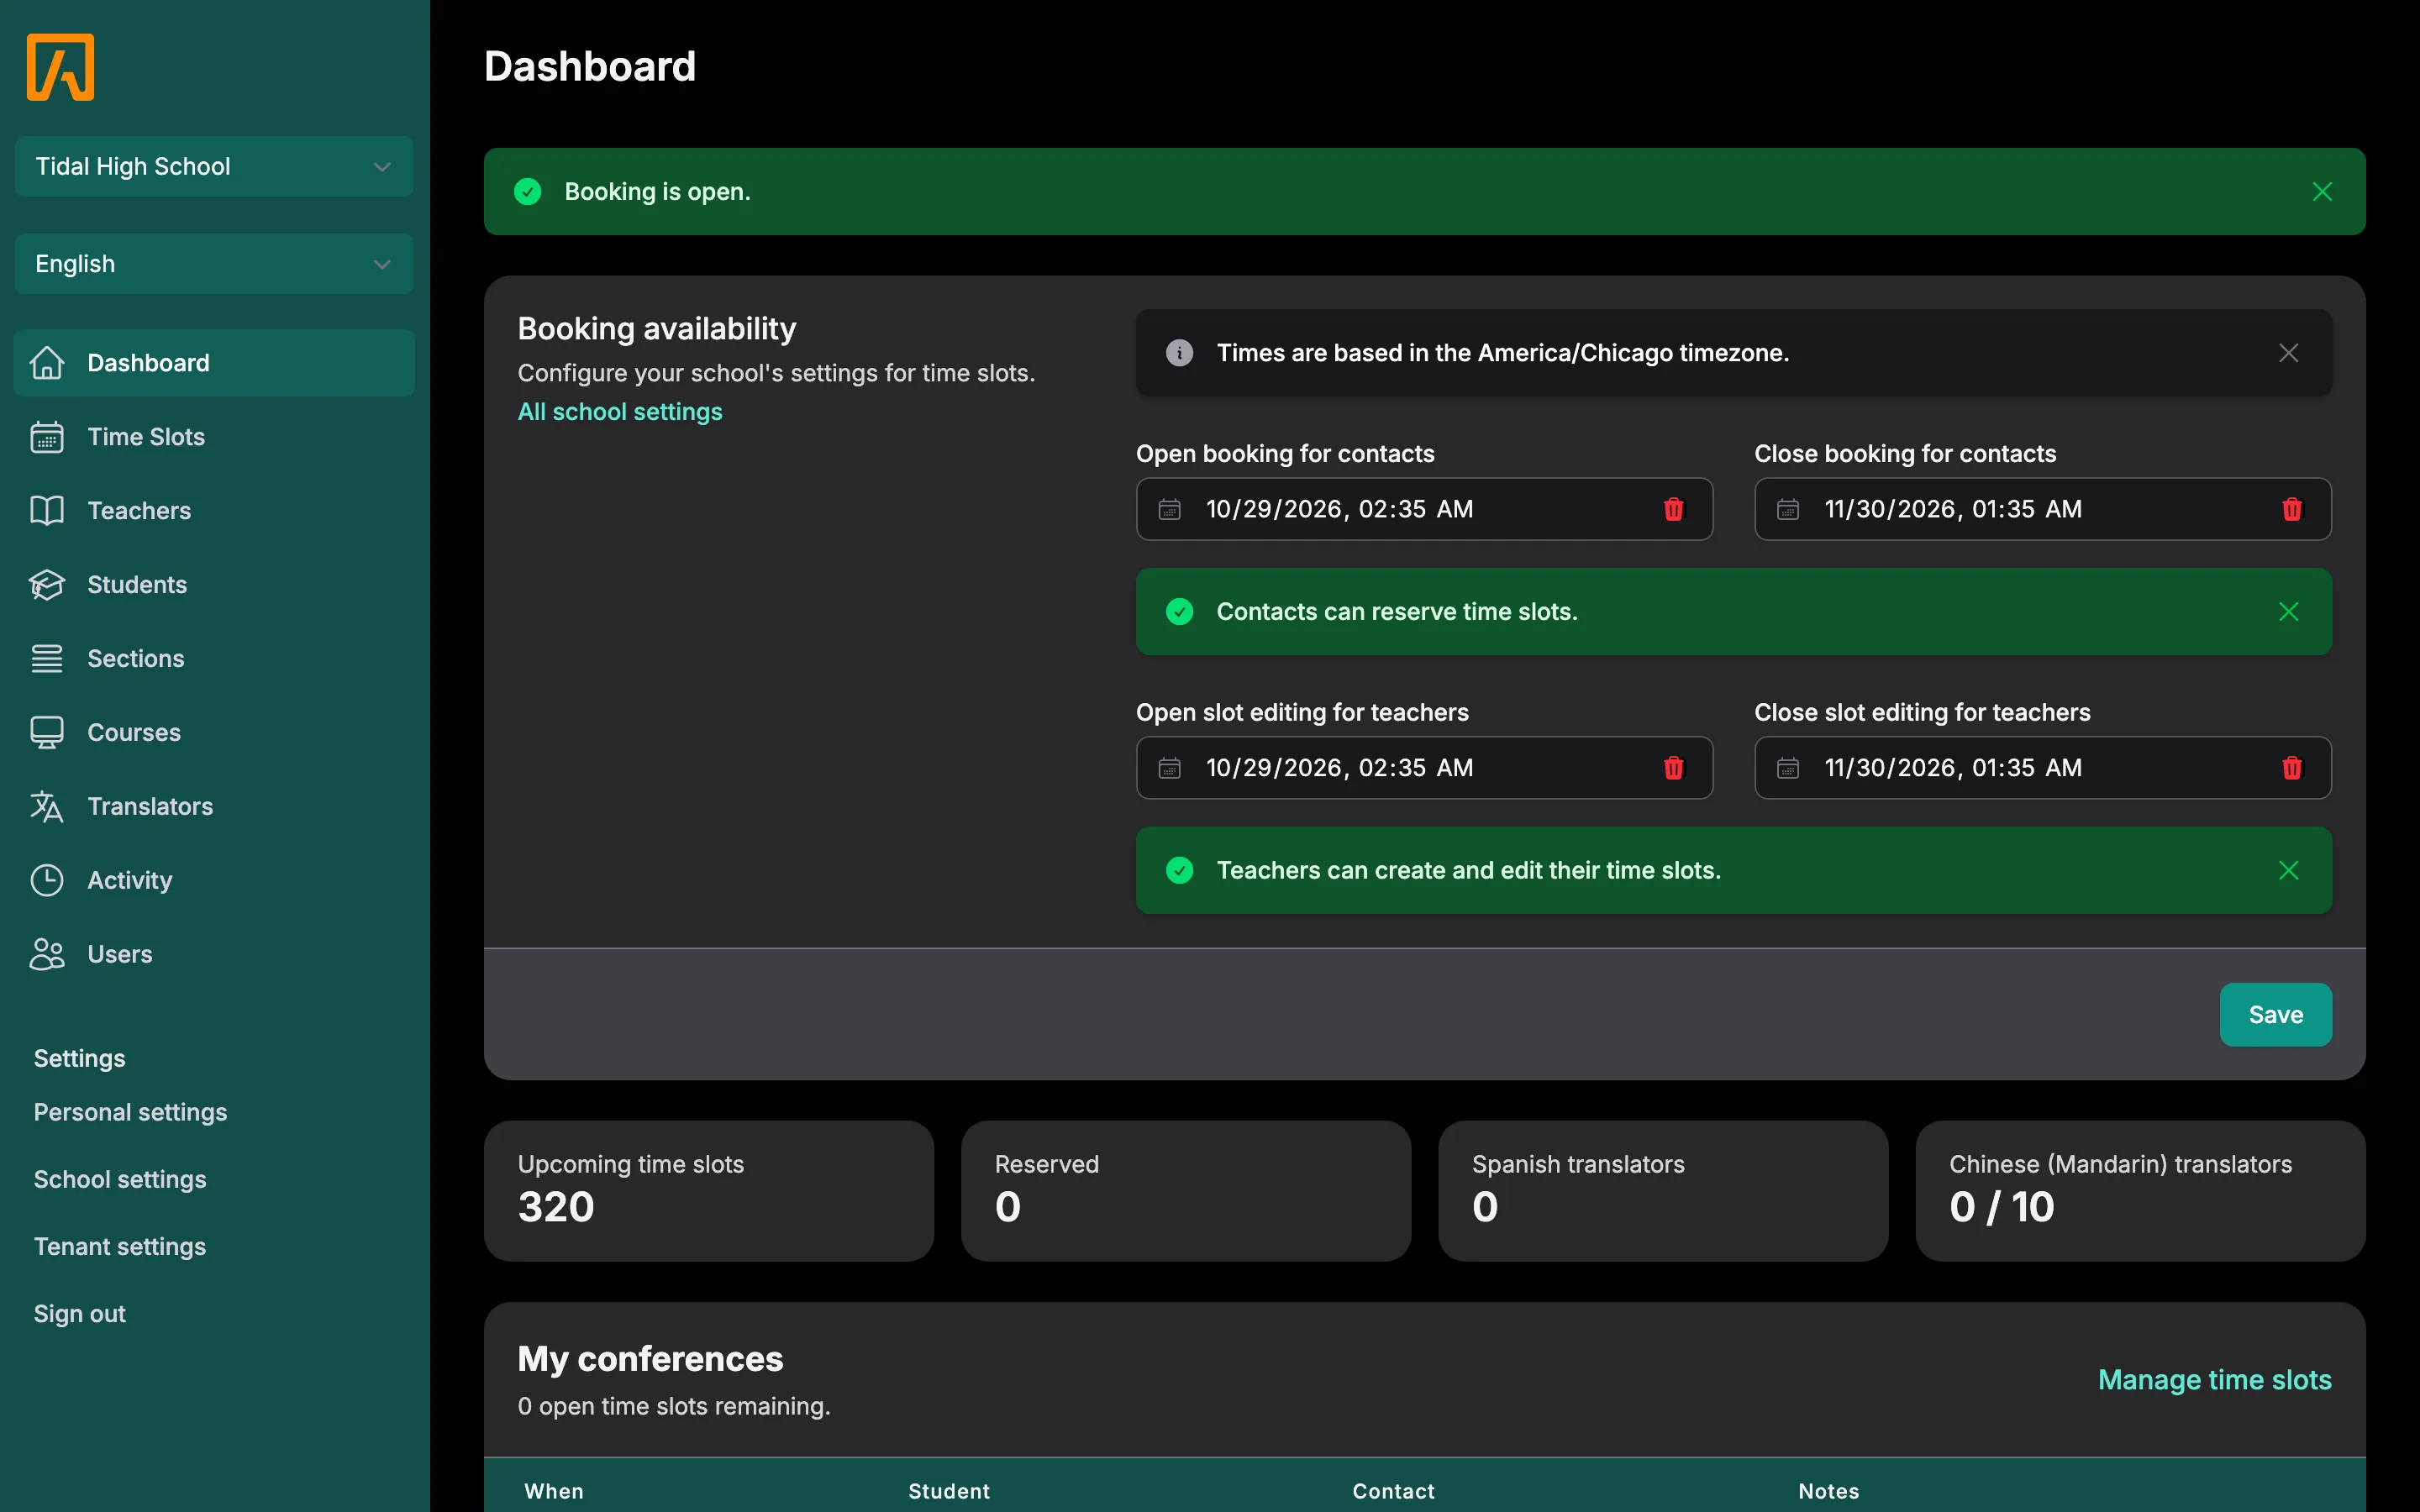Clear the Open slot editing for teachers date

[x=1674, y=768]
